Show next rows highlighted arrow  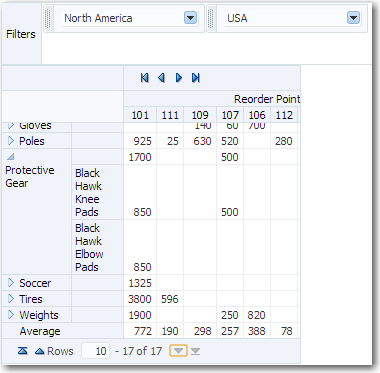coord(179,351)
